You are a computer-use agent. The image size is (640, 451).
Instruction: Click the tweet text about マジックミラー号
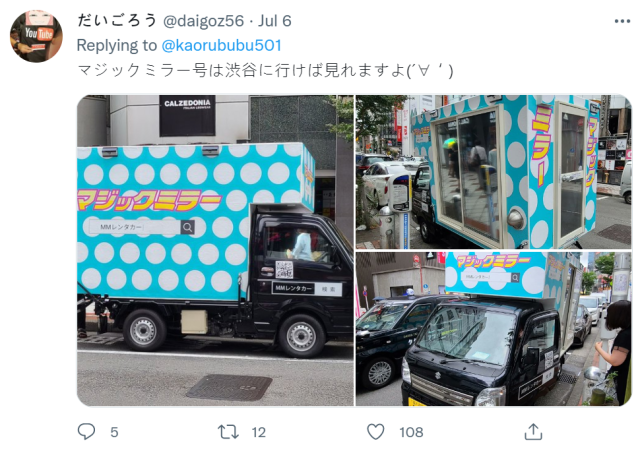coord(265,71)
